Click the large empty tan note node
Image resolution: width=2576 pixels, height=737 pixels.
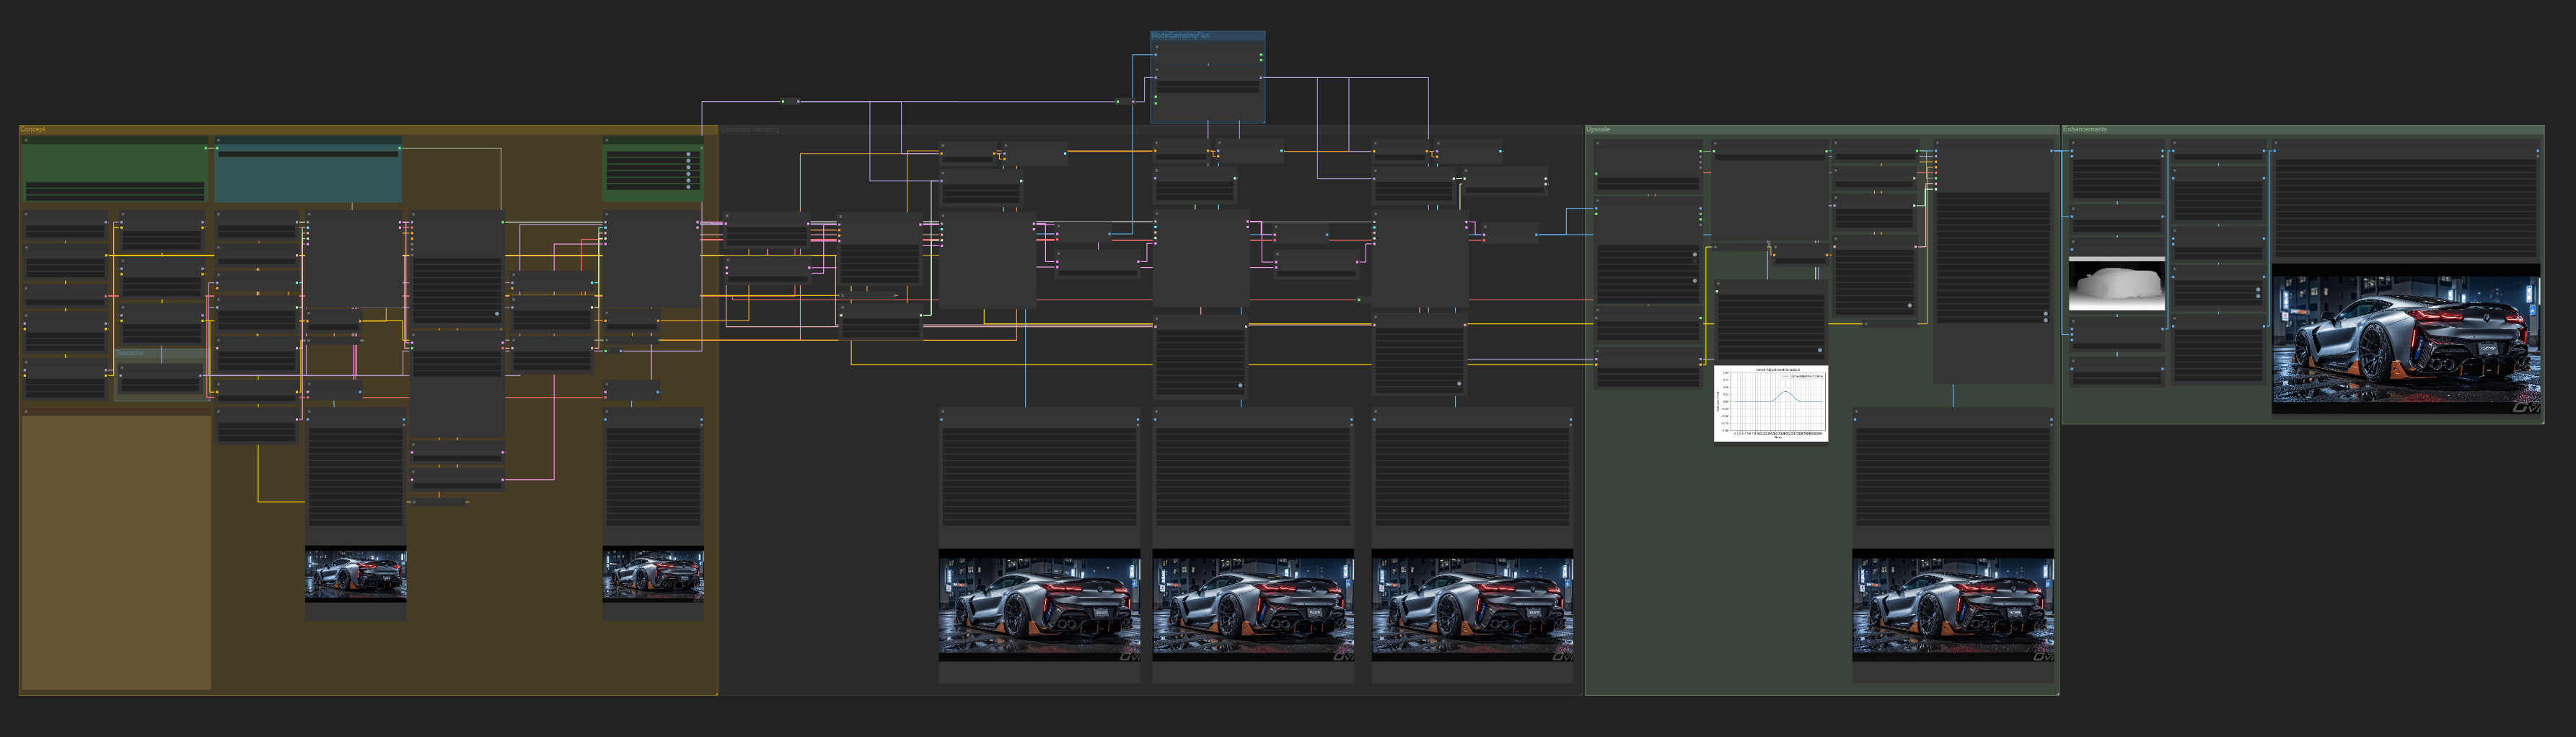tap(115, 550)
